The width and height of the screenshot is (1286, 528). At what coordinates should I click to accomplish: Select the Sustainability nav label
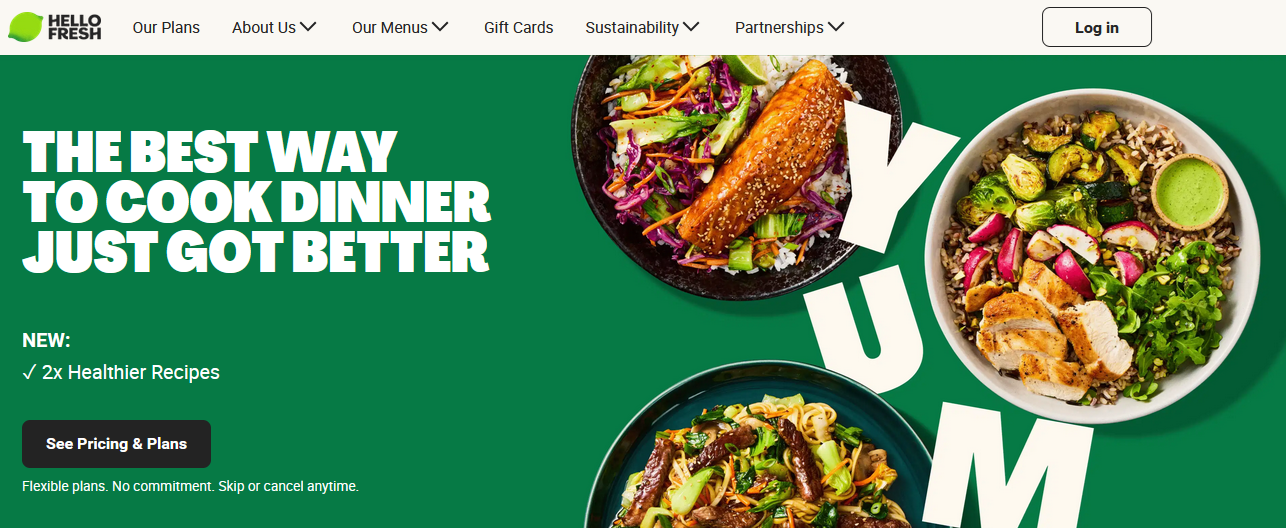click(632, 28)
